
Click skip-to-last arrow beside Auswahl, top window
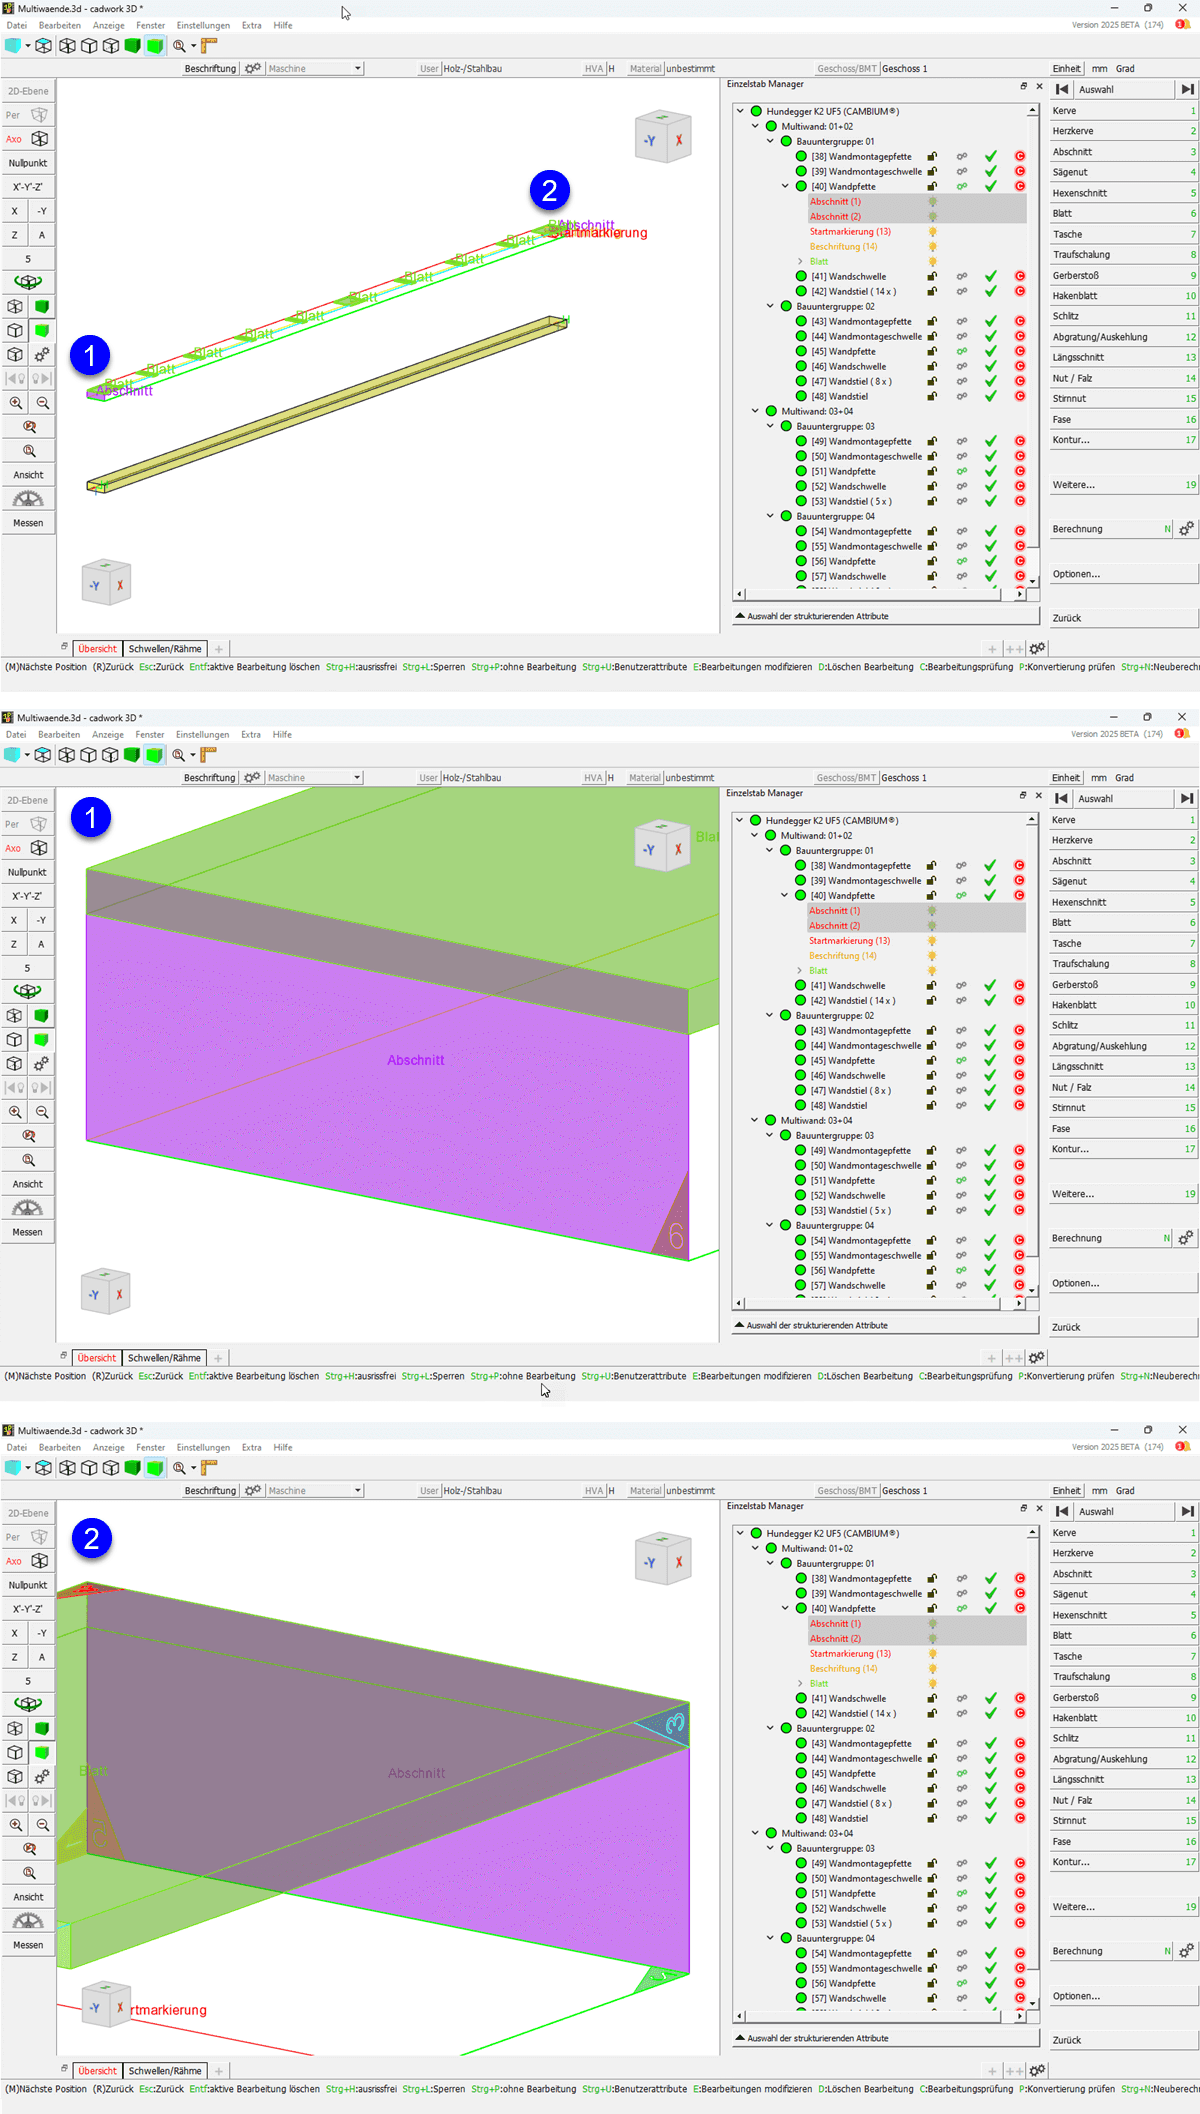(x=1187, y=89)
